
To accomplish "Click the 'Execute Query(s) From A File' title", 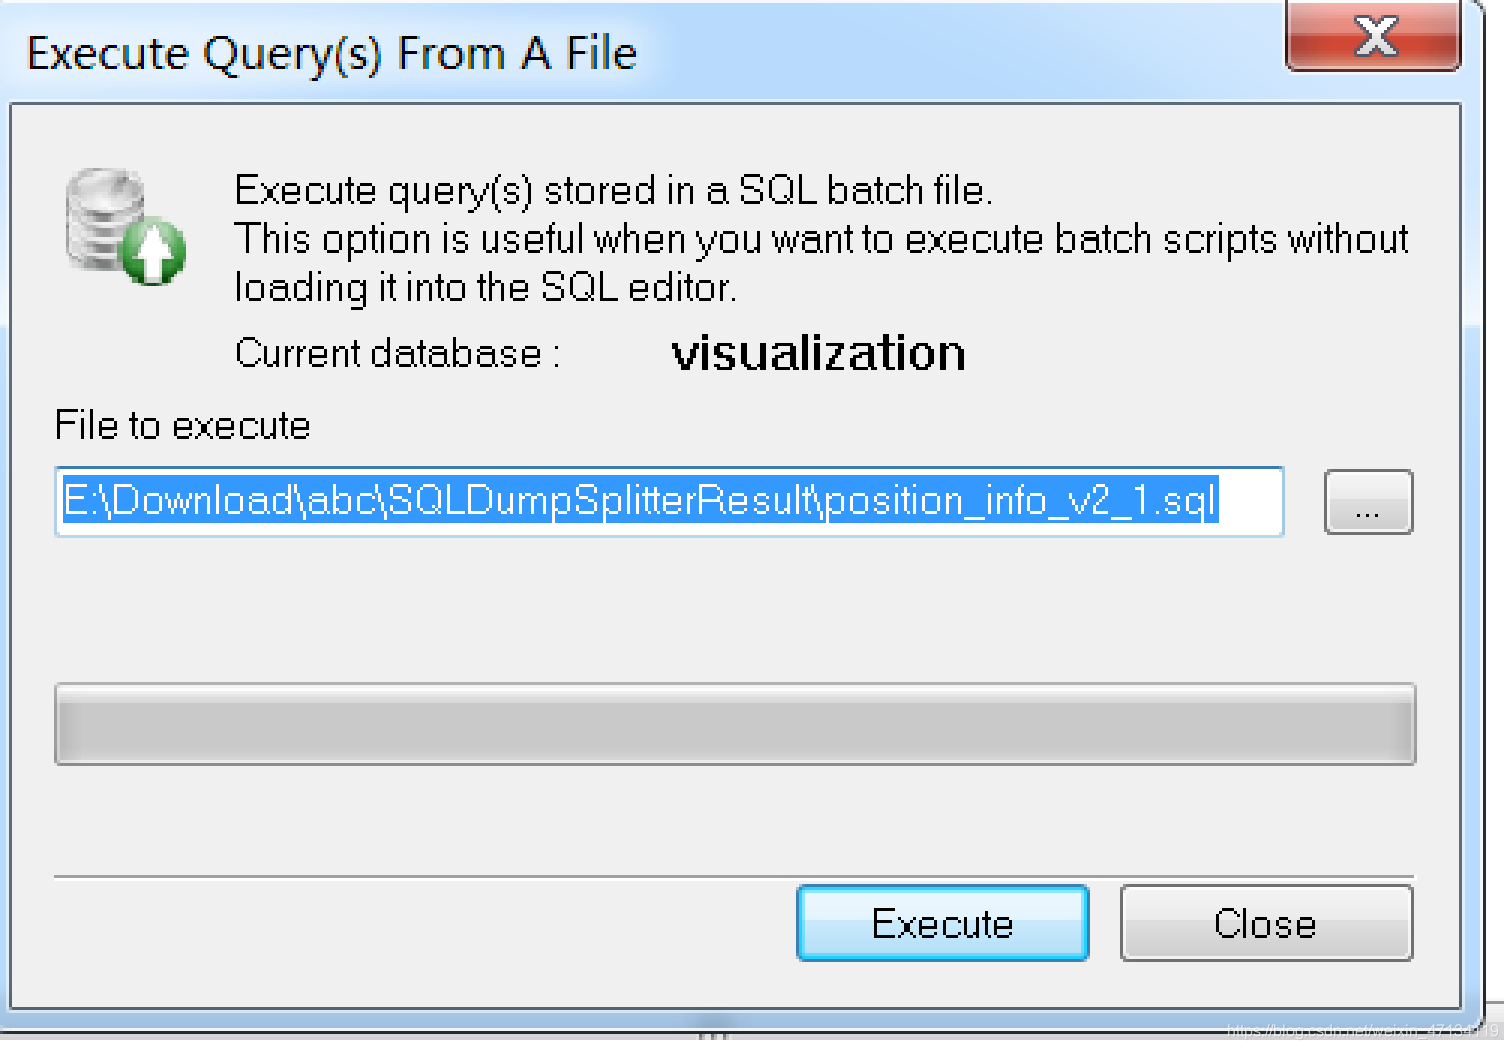I will [x=332, y=54].
